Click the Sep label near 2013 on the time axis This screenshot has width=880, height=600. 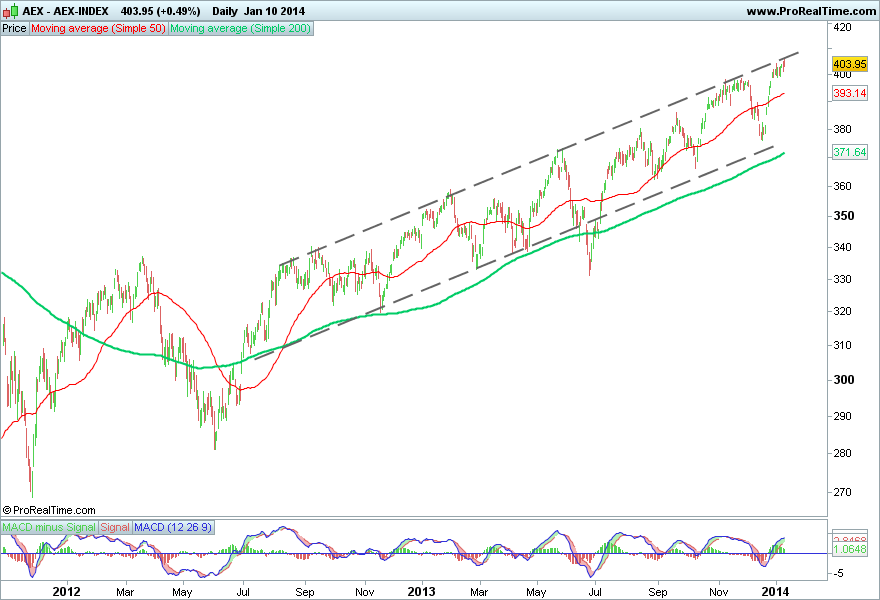coord(658,592)
